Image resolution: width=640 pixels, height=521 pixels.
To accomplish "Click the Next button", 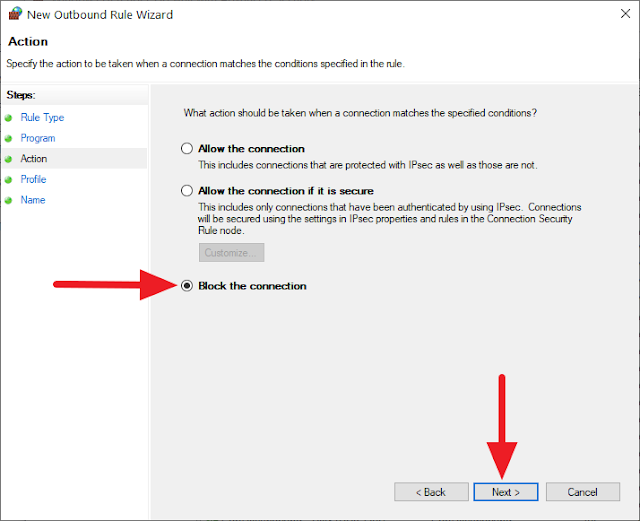I will pyautogui.click(x=506, y=492).
